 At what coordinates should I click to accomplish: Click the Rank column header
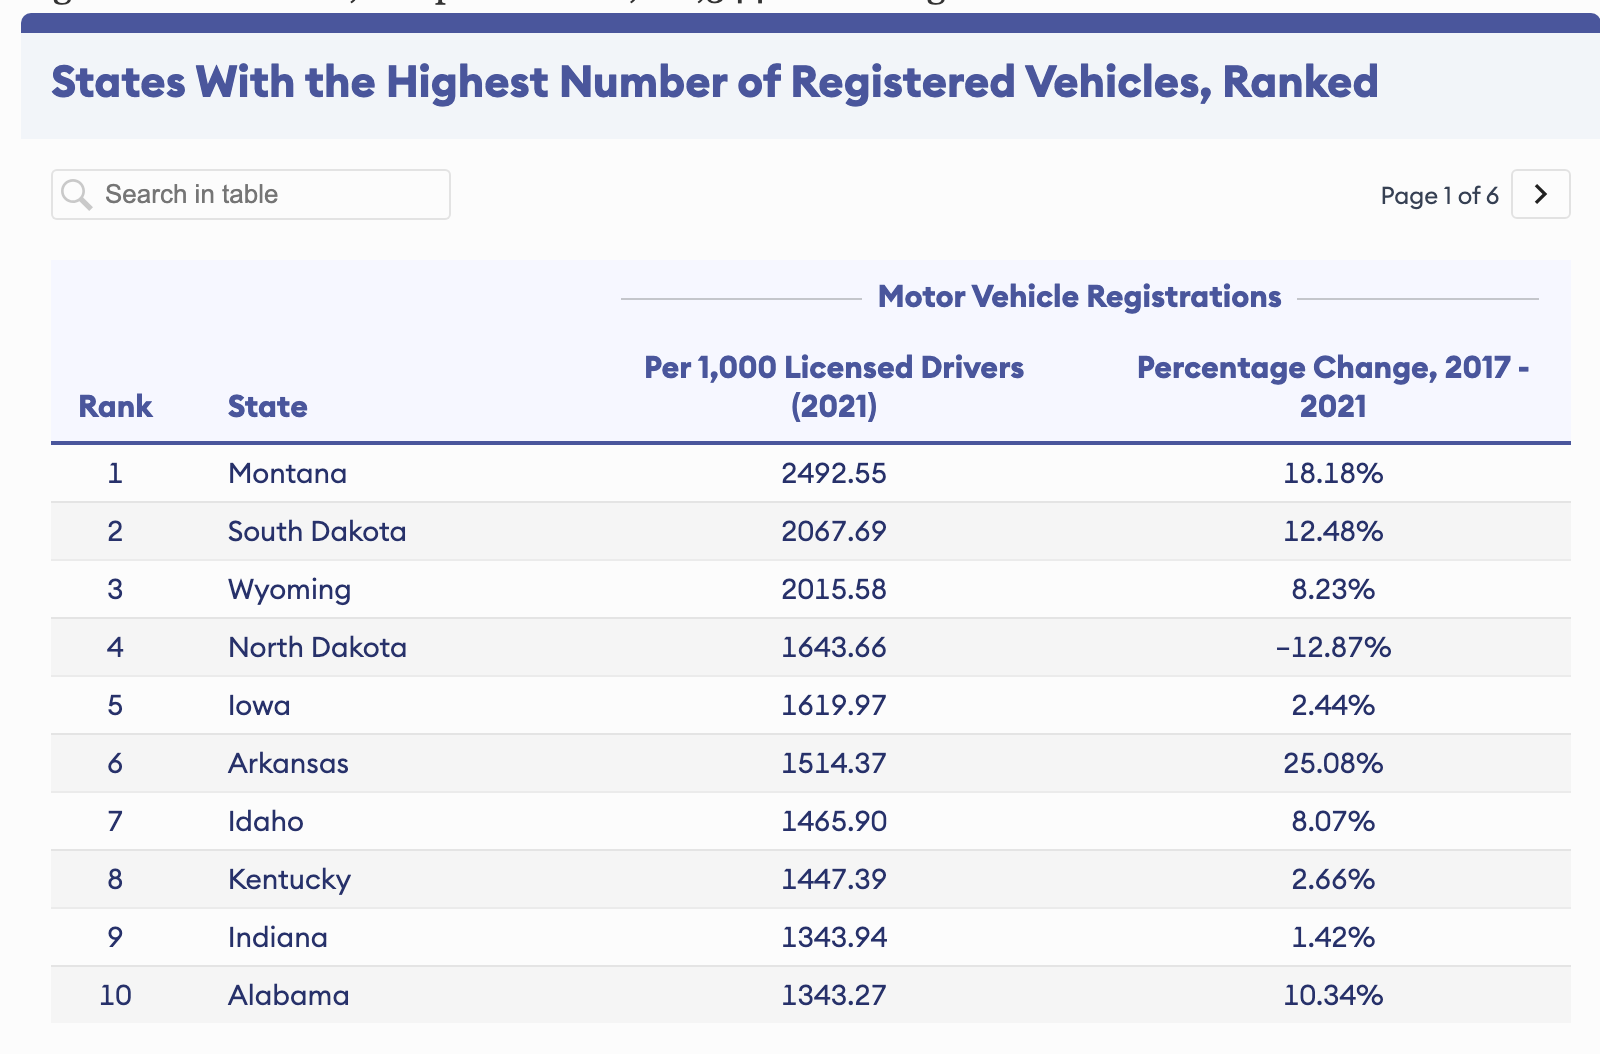tap(116, 406)
